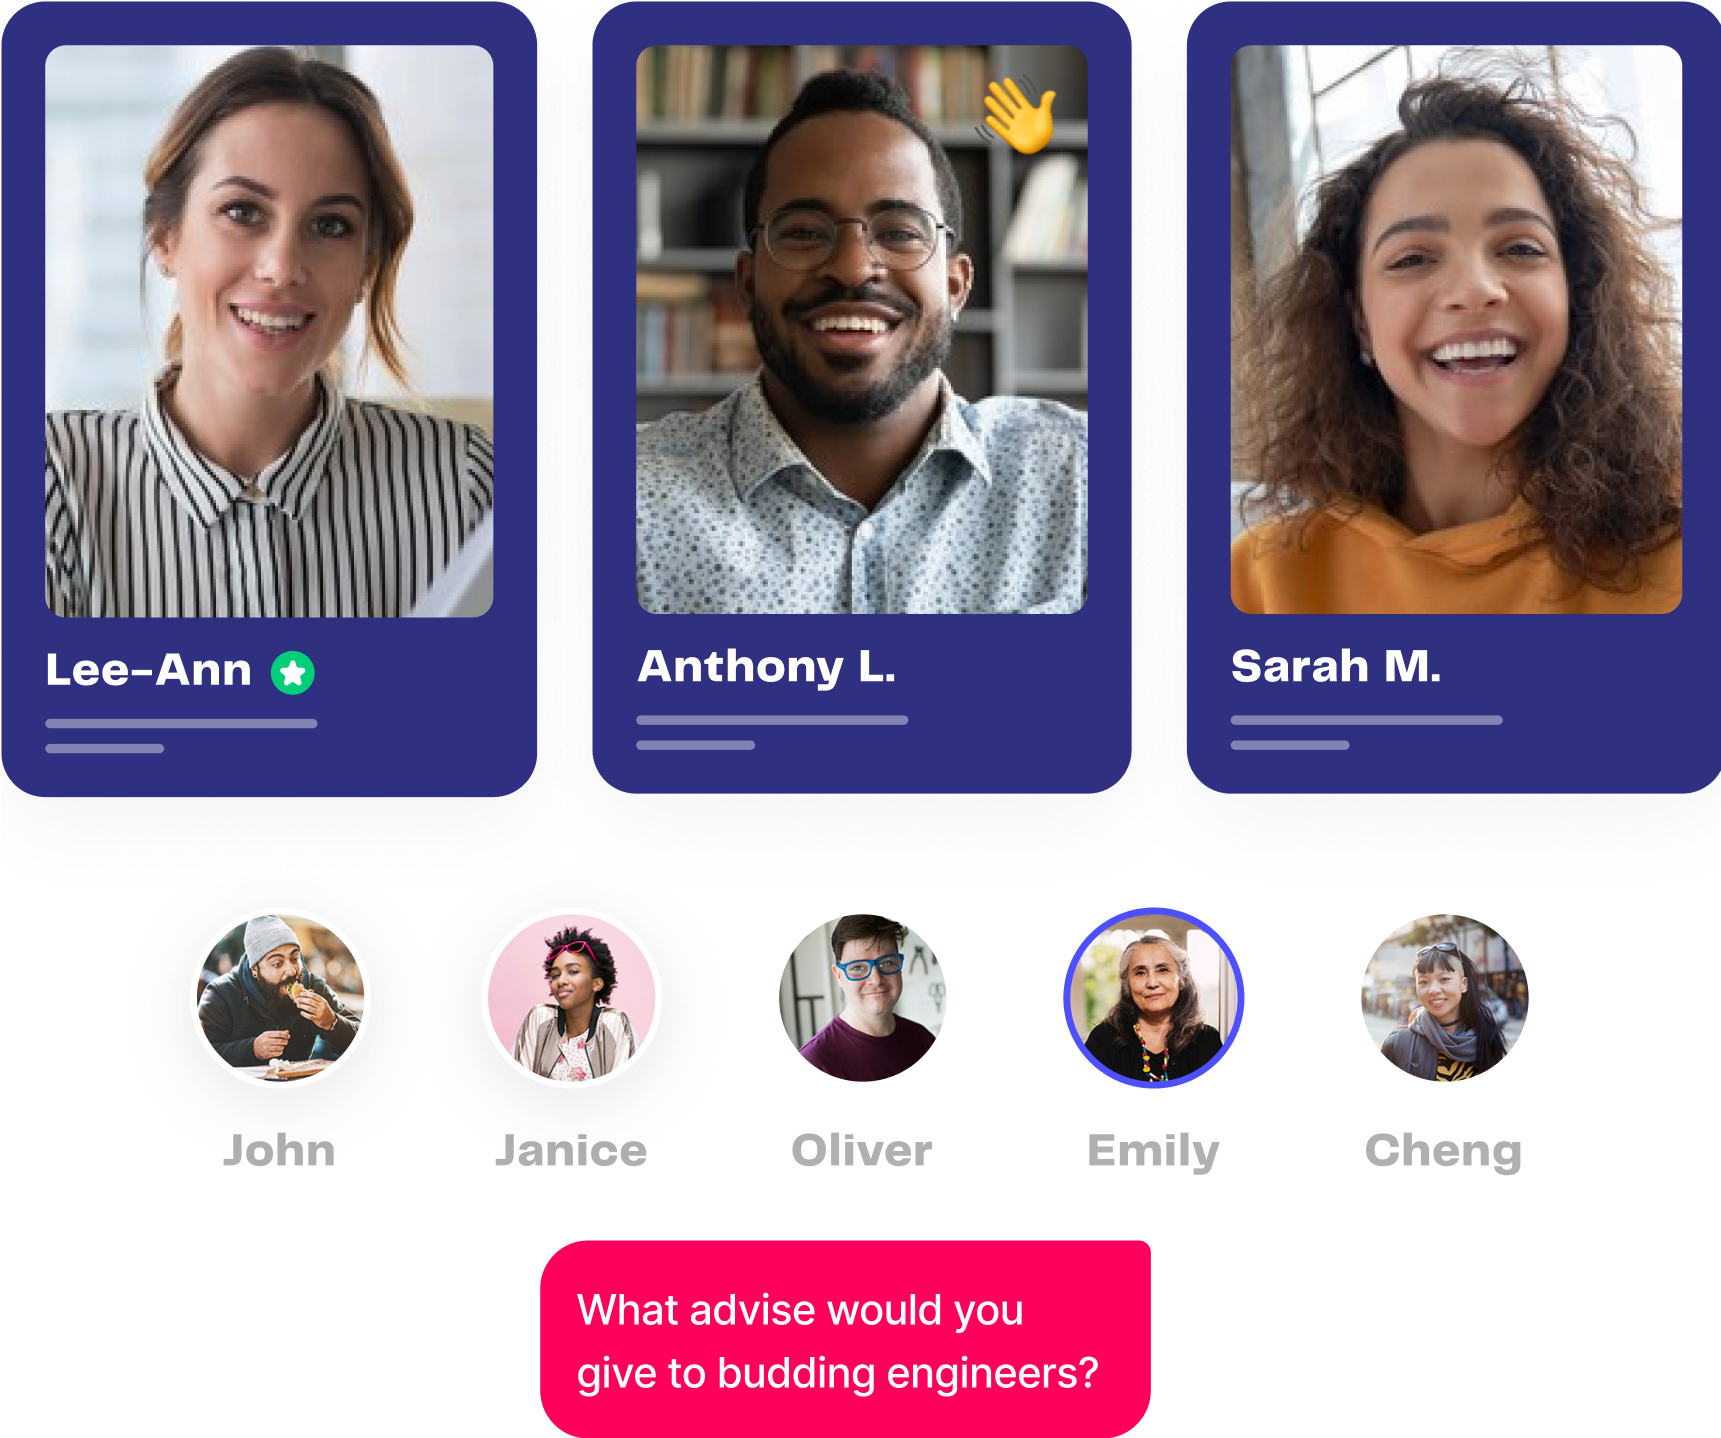Screen dimensions: 1721x1438
Task: Select Cheng's circular avatar
Action: point(1445,998)
